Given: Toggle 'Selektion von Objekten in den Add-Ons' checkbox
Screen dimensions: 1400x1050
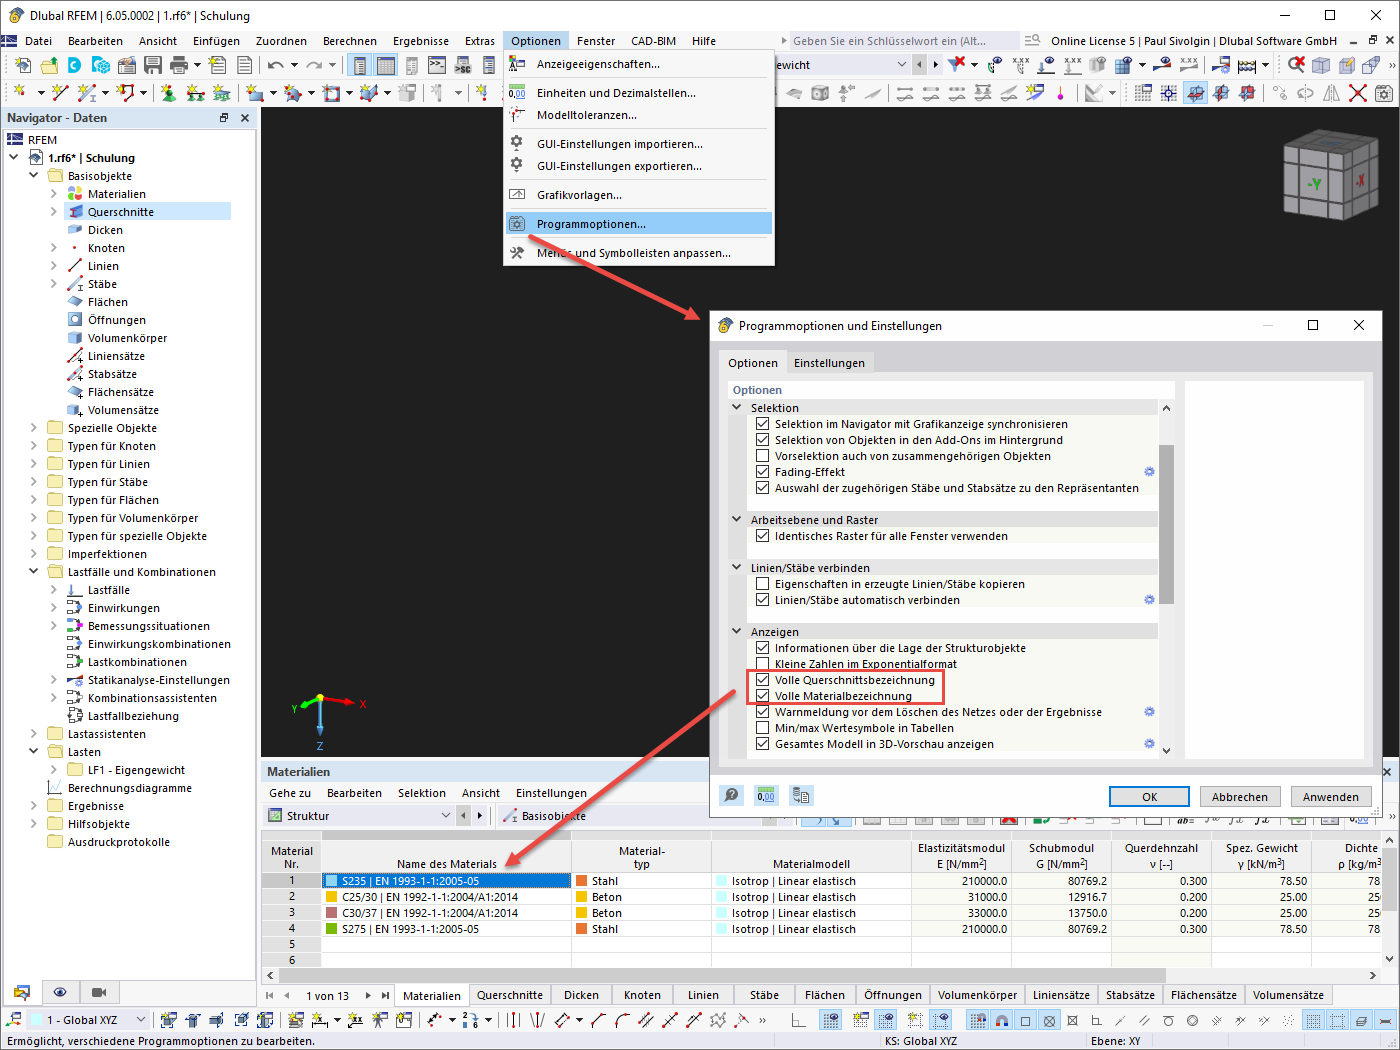Looking at the screenshot, I should point(763,440).
